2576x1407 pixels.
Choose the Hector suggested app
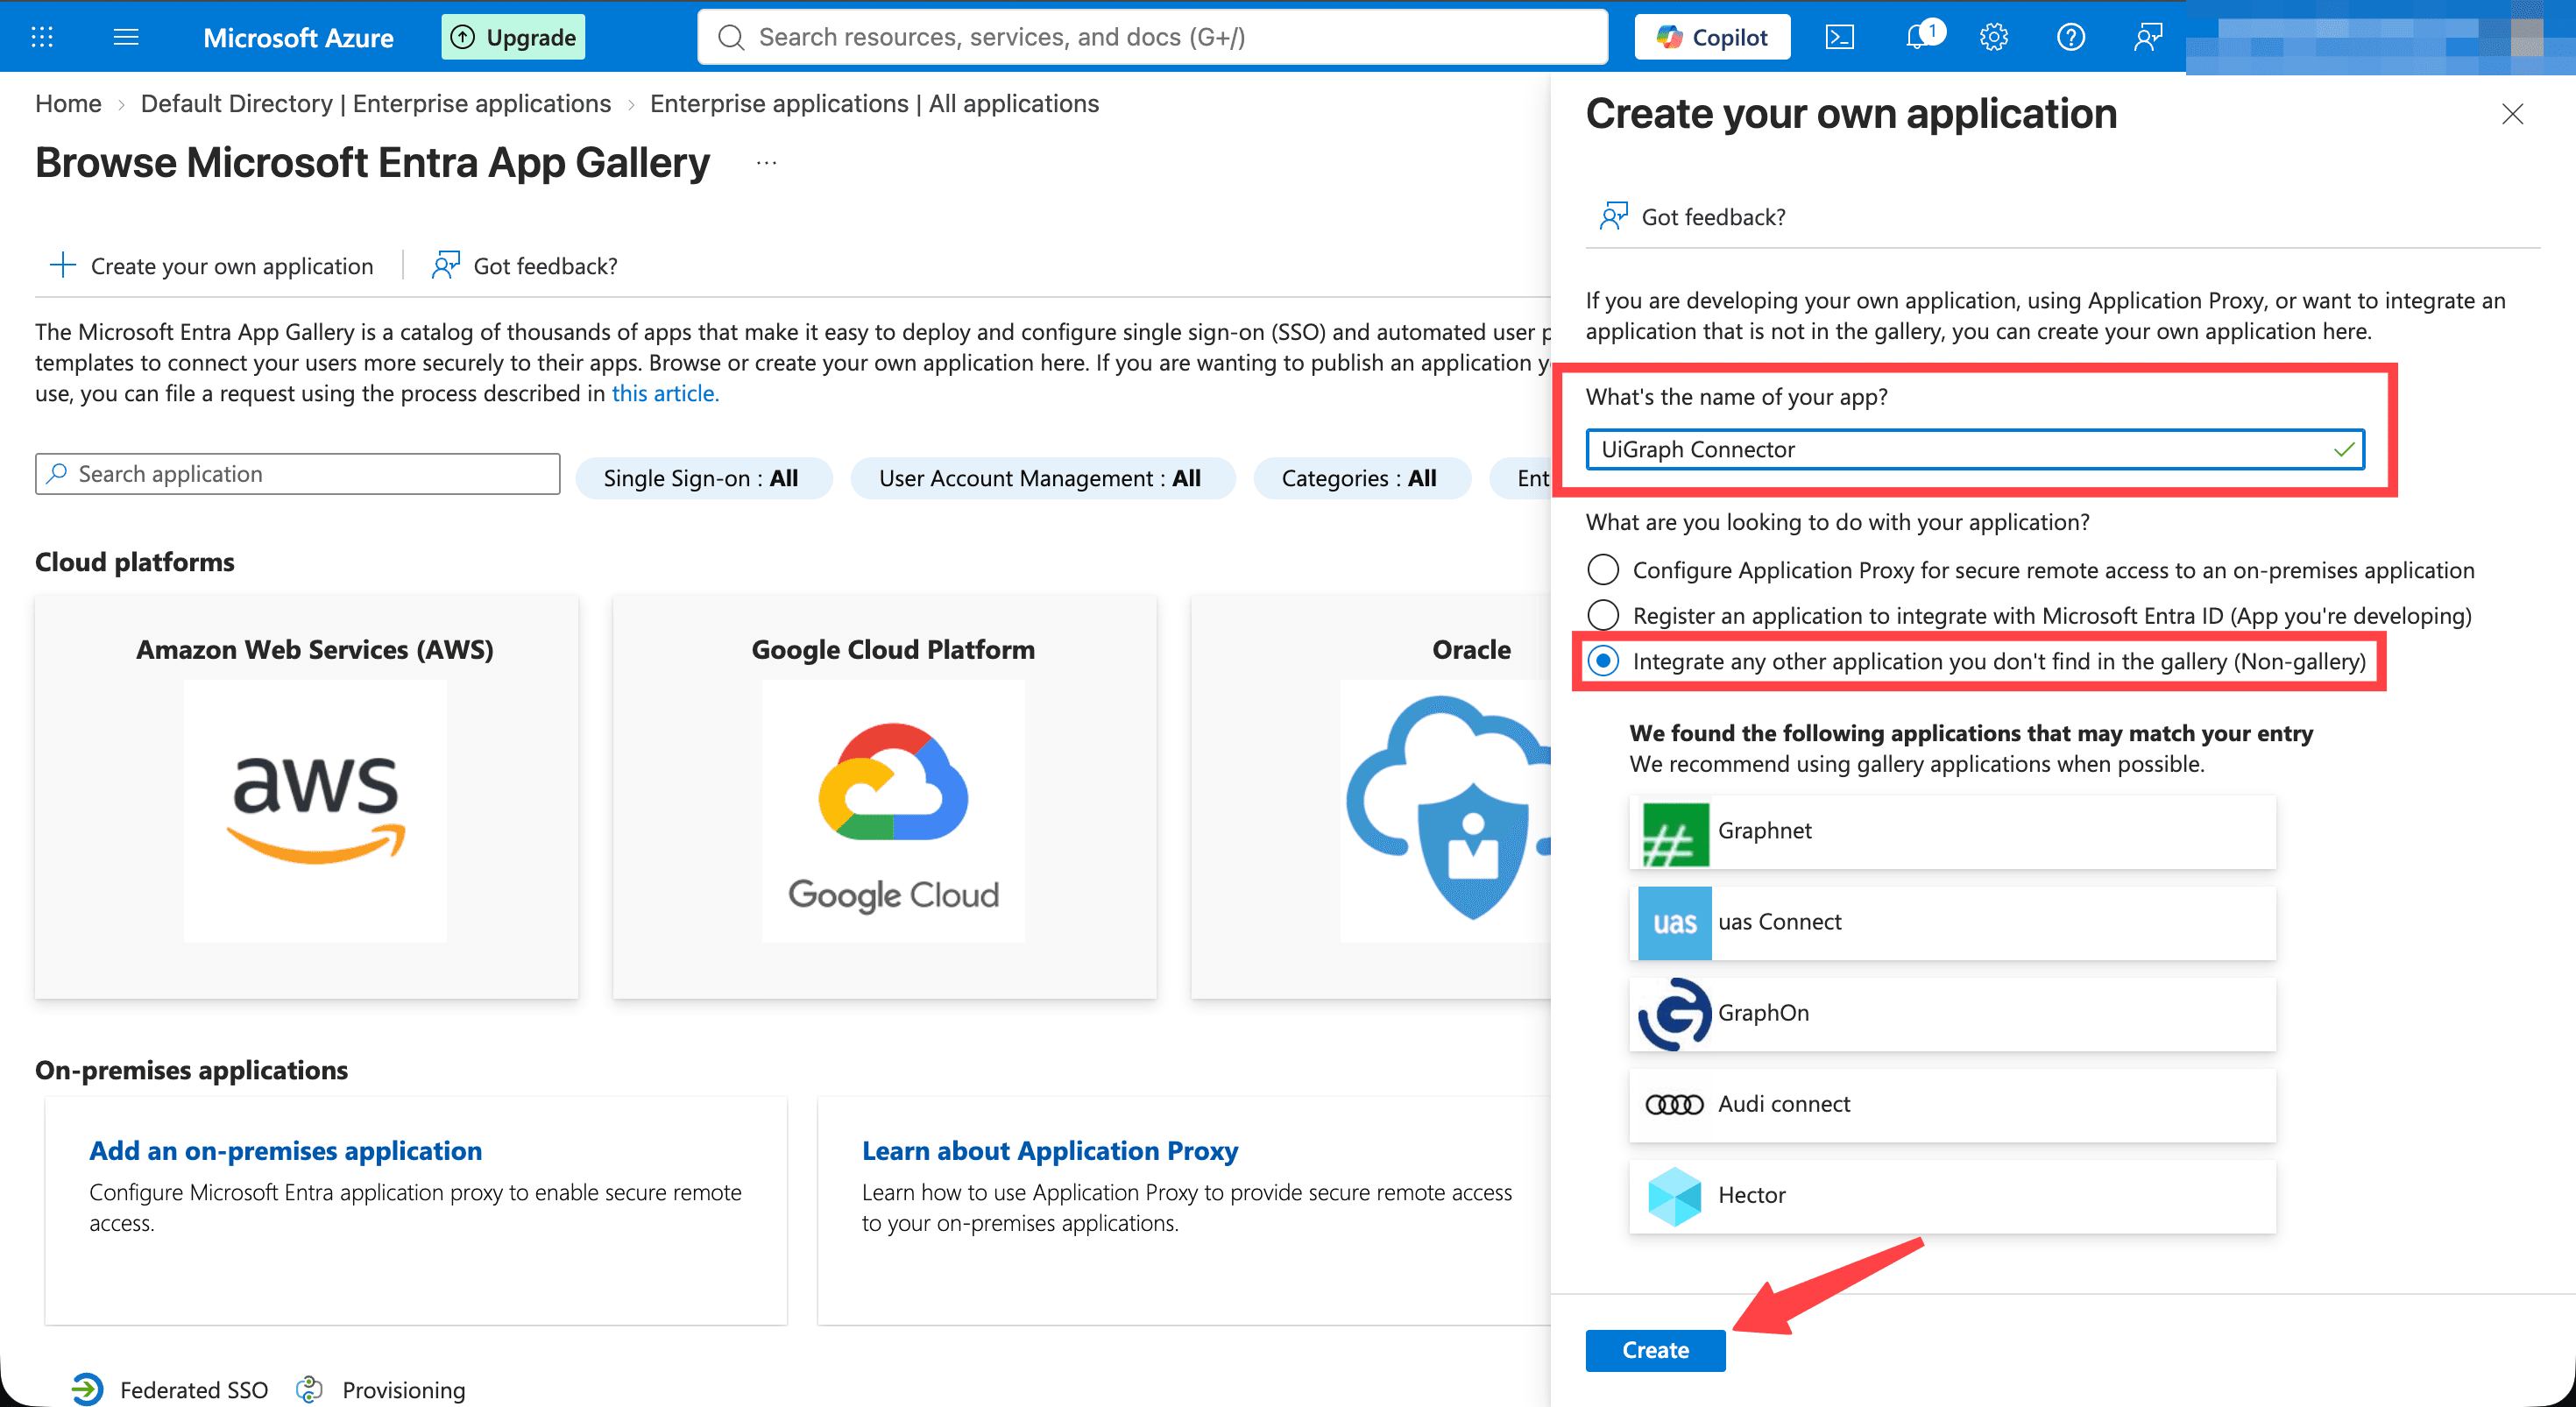pos(1952,1196)
